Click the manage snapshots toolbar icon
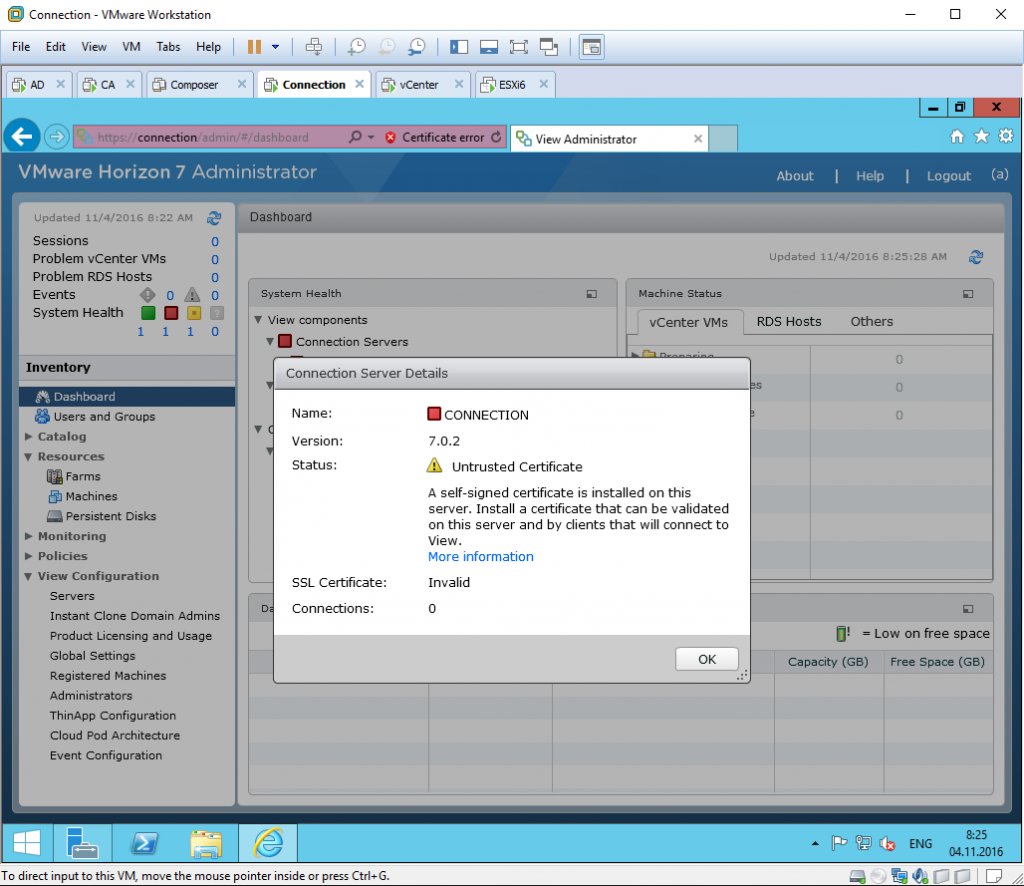Viewport: 1024px width, 886px height. tap(417, 46)
